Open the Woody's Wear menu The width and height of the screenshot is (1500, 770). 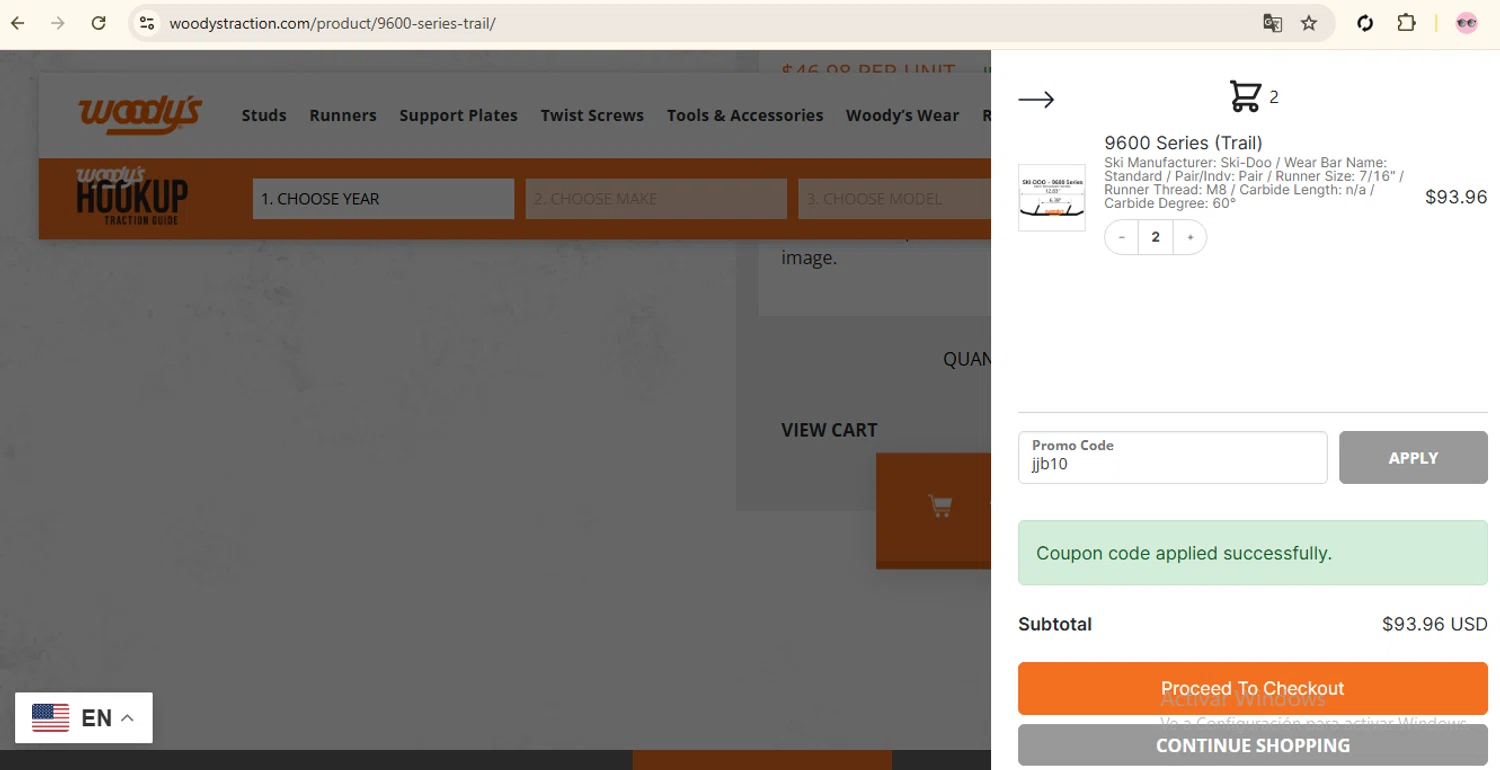pos(902,115)
